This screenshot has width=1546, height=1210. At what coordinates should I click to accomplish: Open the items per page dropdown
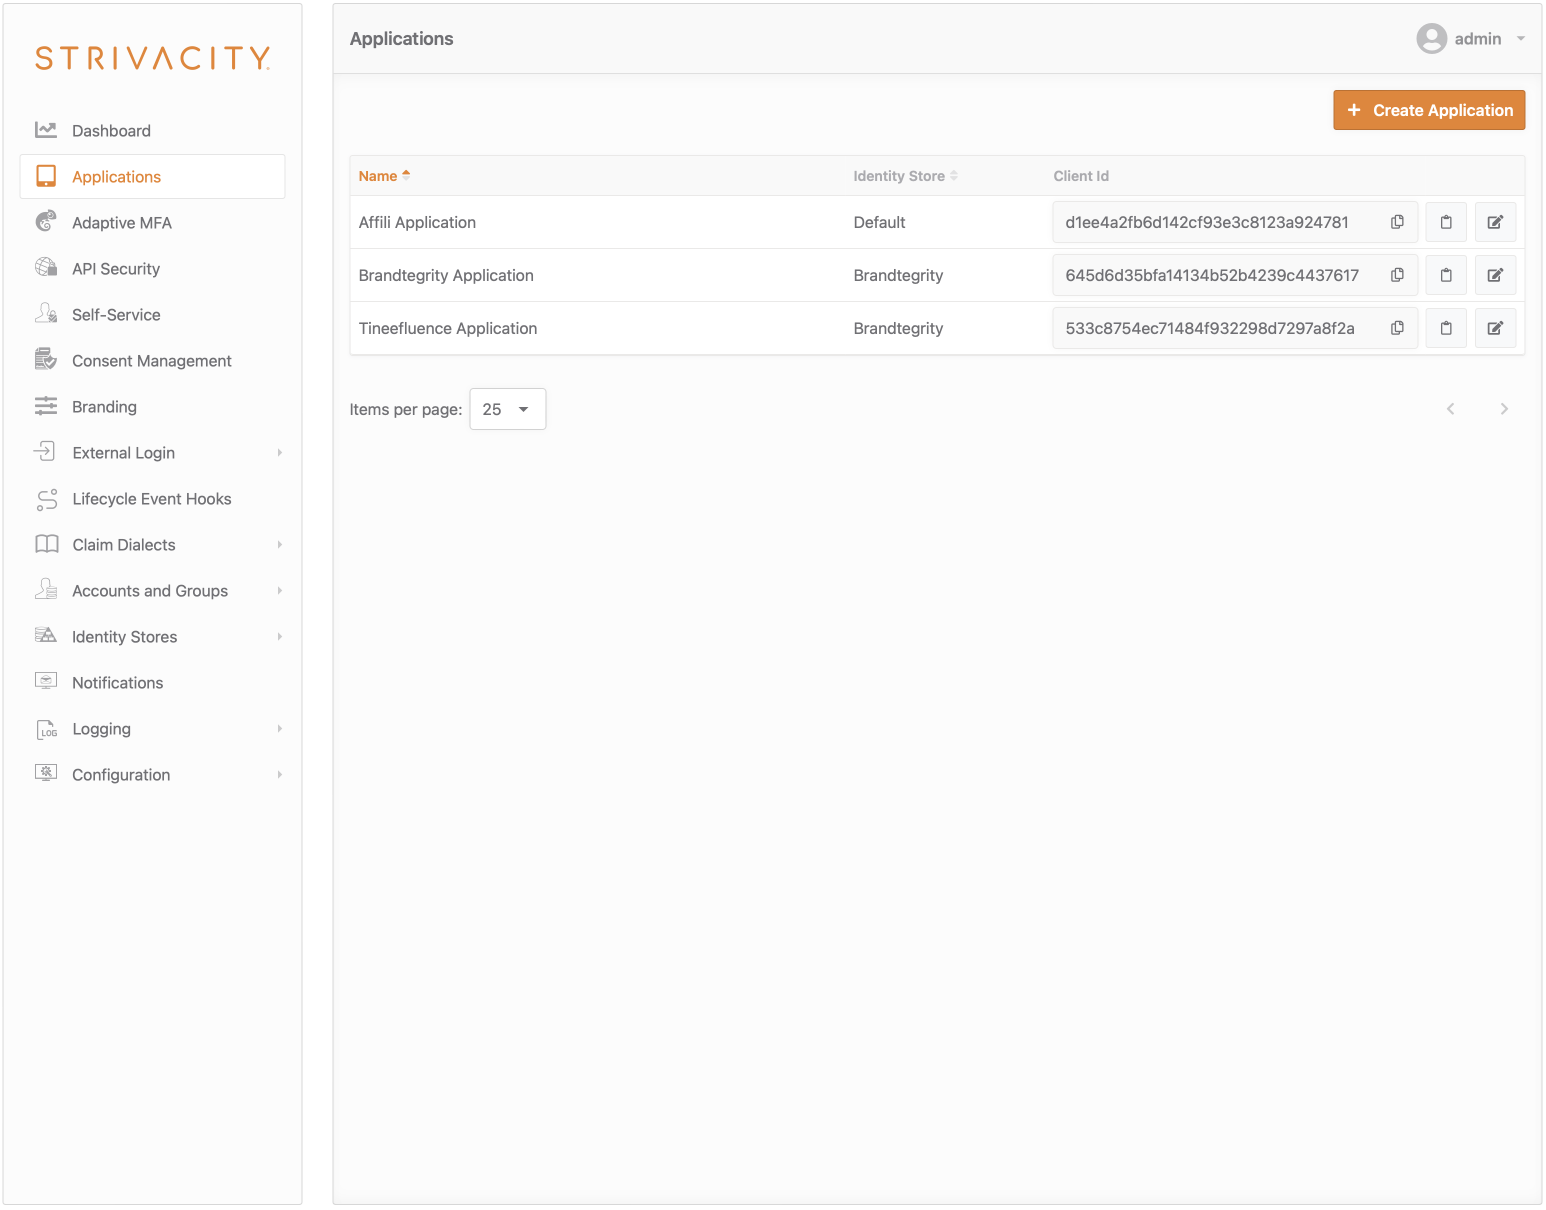508,409
